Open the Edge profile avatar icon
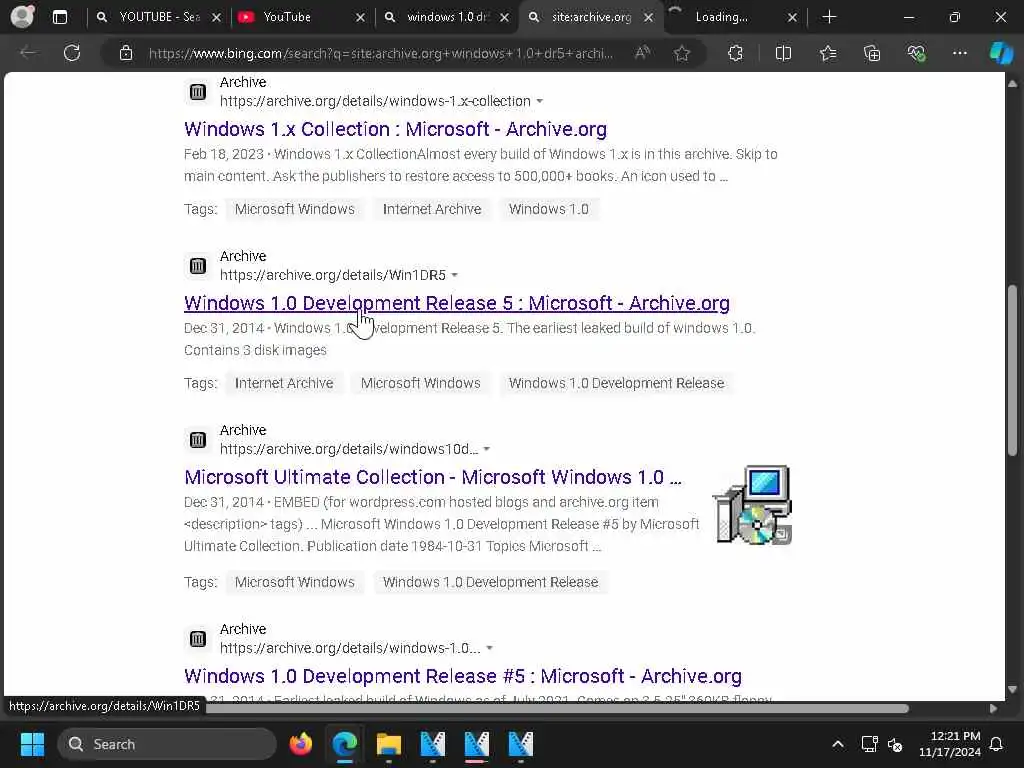The image size is (1024, 768). [x=23, y=16]
